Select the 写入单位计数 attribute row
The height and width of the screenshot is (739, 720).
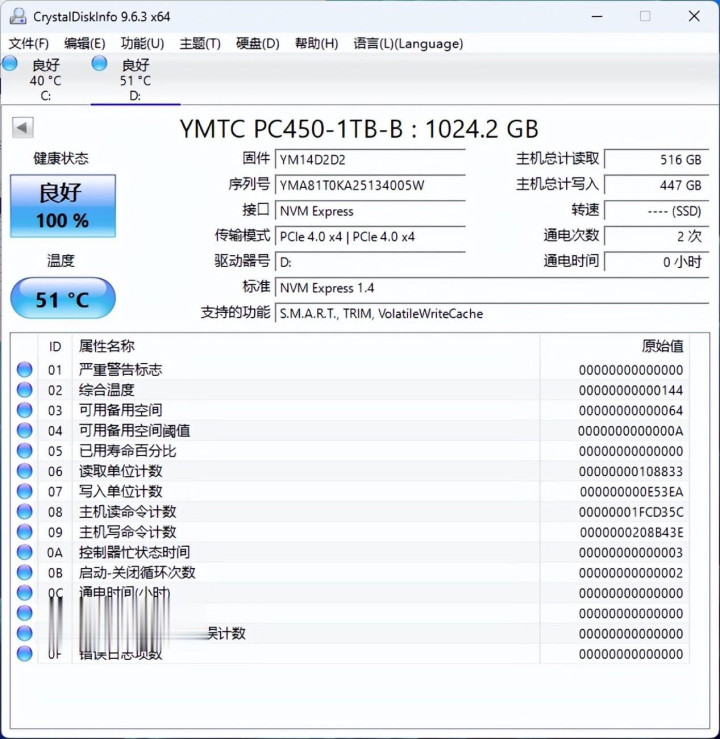(x=350, y=491)
